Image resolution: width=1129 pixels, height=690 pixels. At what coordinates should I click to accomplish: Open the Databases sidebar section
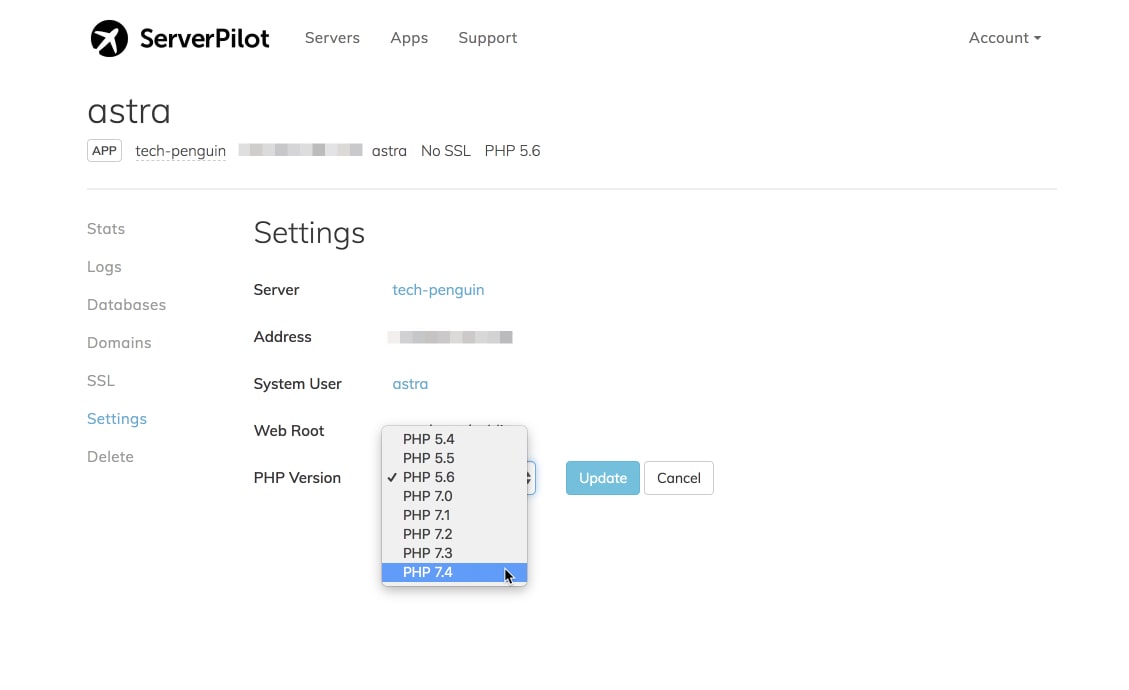[x=127, y=305]
